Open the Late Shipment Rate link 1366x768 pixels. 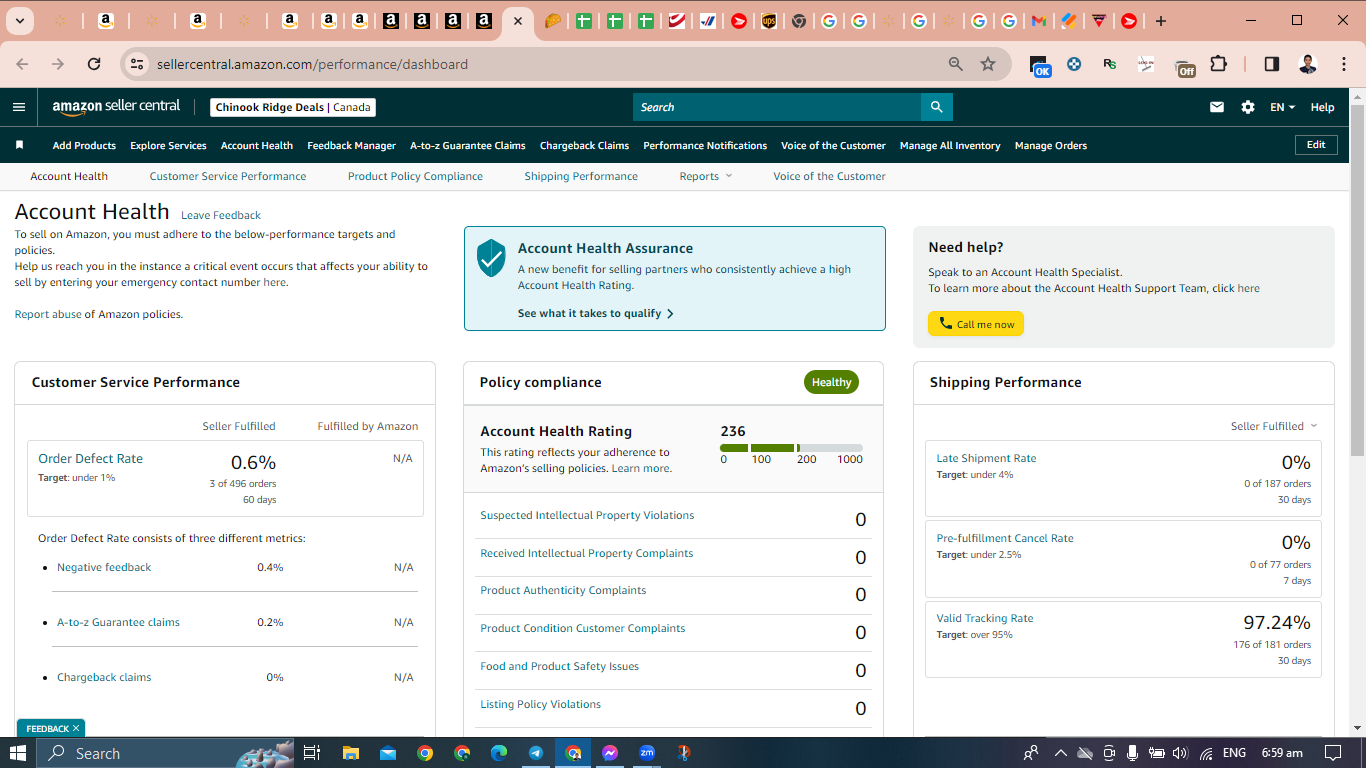coord(986,458)
